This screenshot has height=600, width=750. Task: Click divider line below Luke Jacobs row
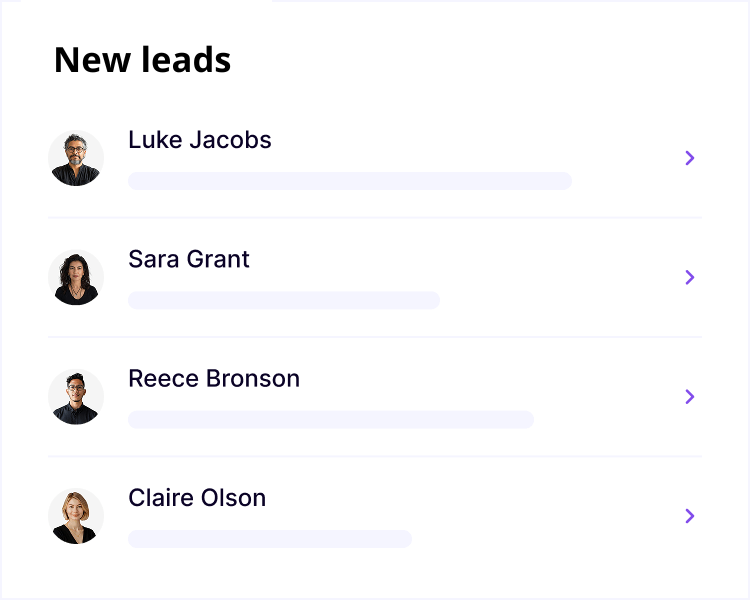tap(375, 217)
